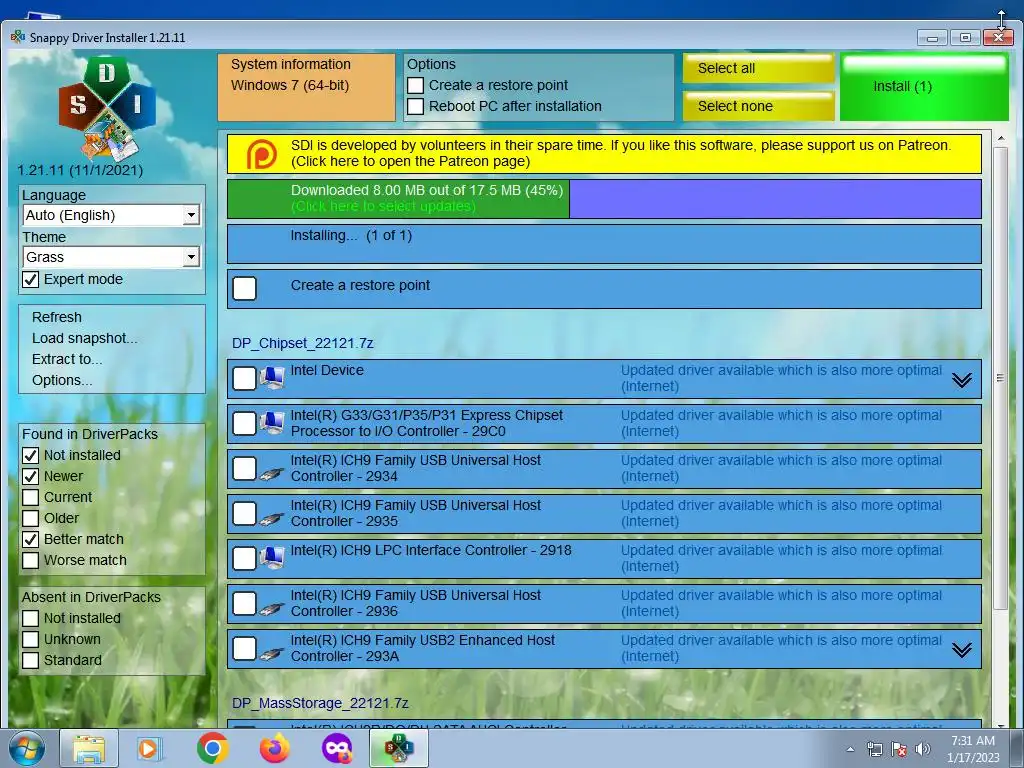The width and height of the screenshot is (1024, 768).
Task: Click the SDI icon in the title bar
Action: click(x=18, y=37)
